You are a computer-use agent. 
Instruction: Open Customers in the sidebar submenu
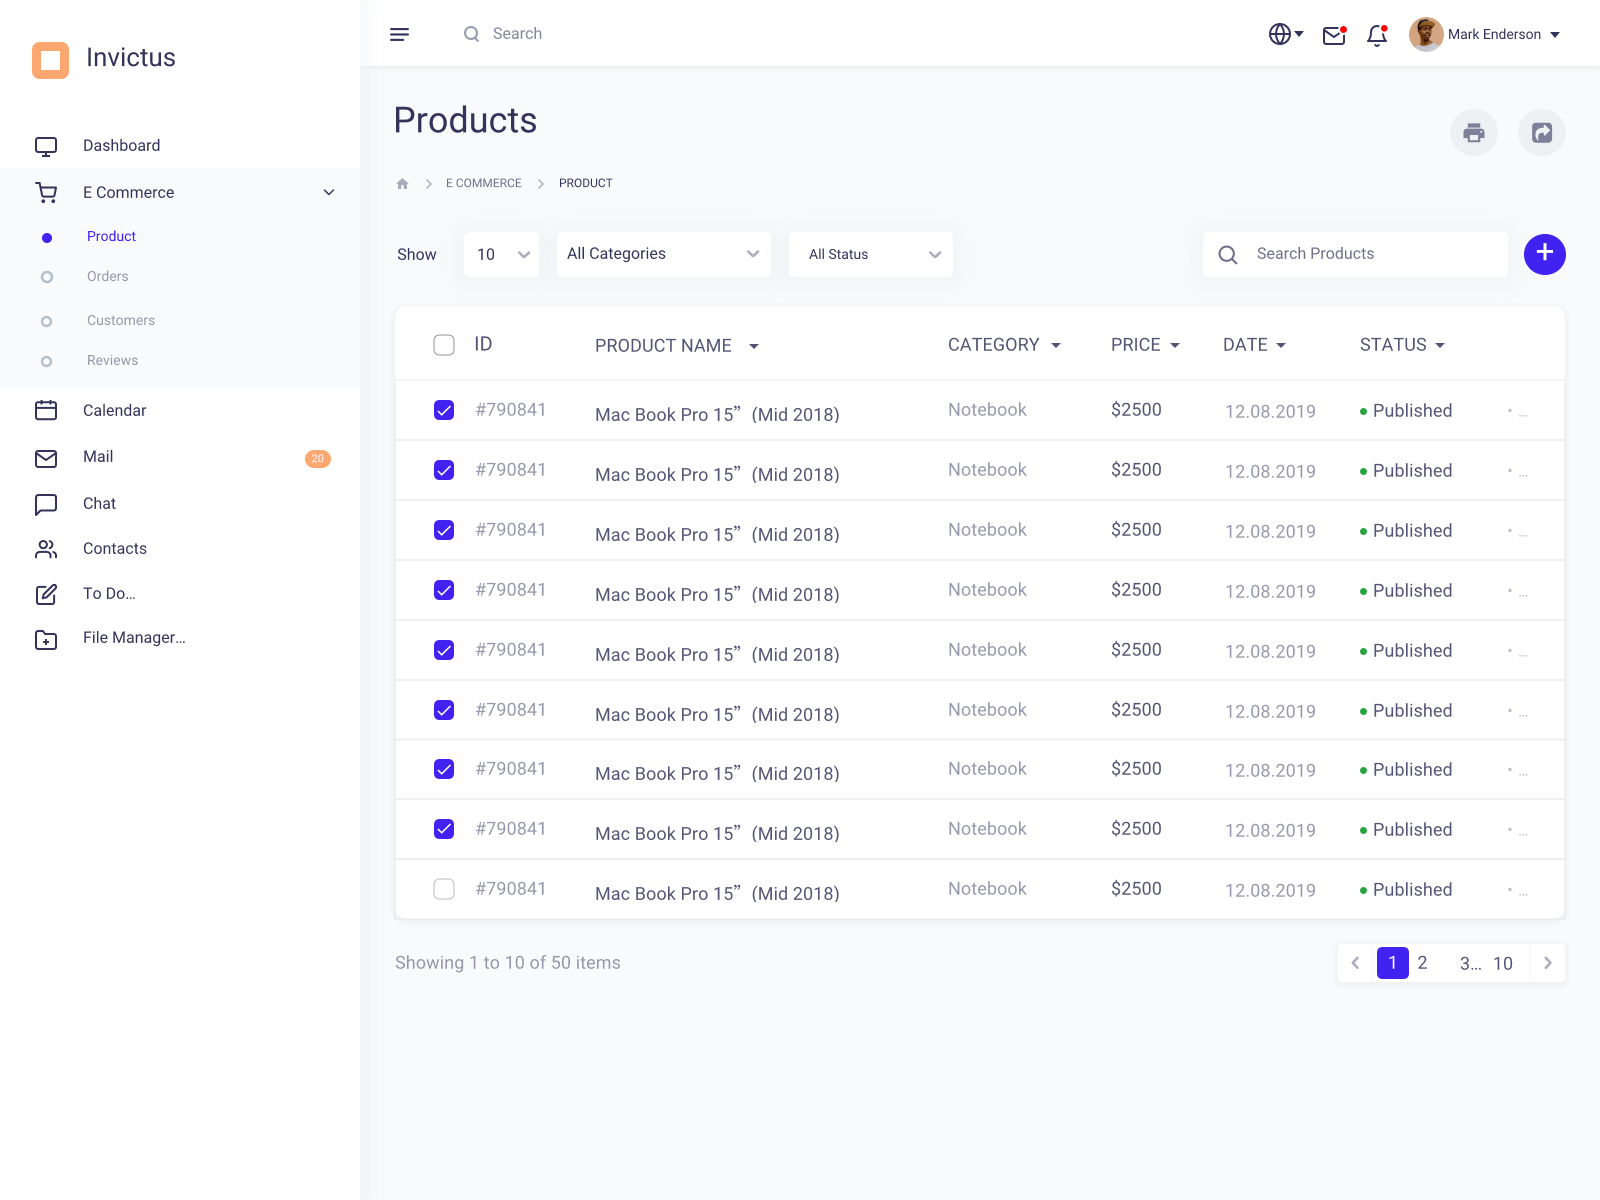(x=121, y=321)
